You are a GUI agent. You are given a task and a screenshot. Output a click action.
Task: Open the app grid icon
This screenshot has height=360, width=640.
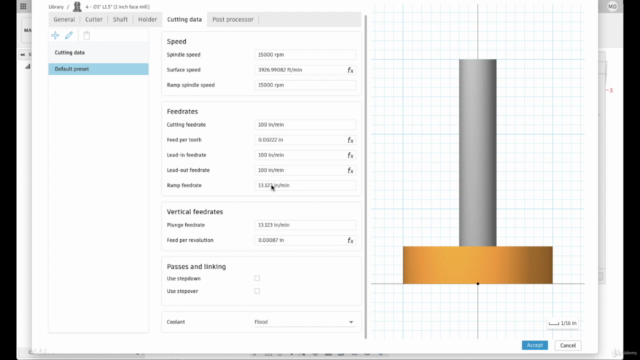pyautogui.click(x=23, y=6)
